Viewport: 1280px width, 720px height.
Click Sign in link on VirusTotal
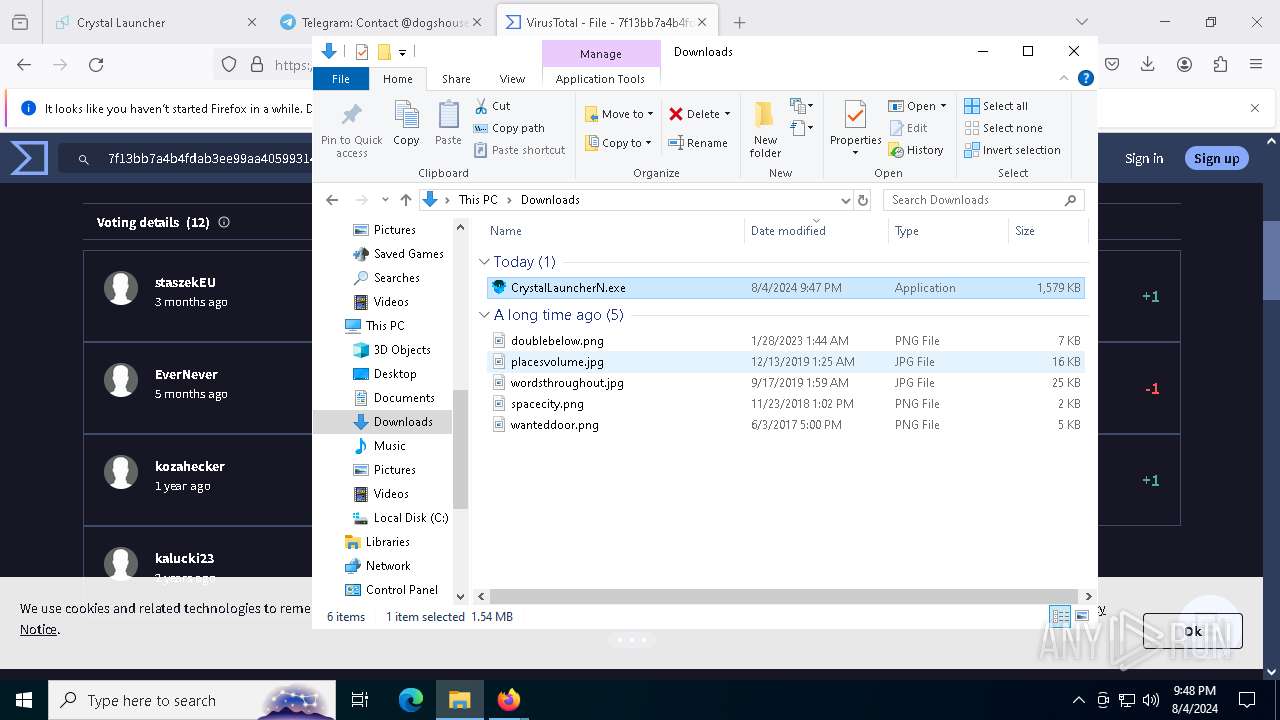click(1144, 158)
